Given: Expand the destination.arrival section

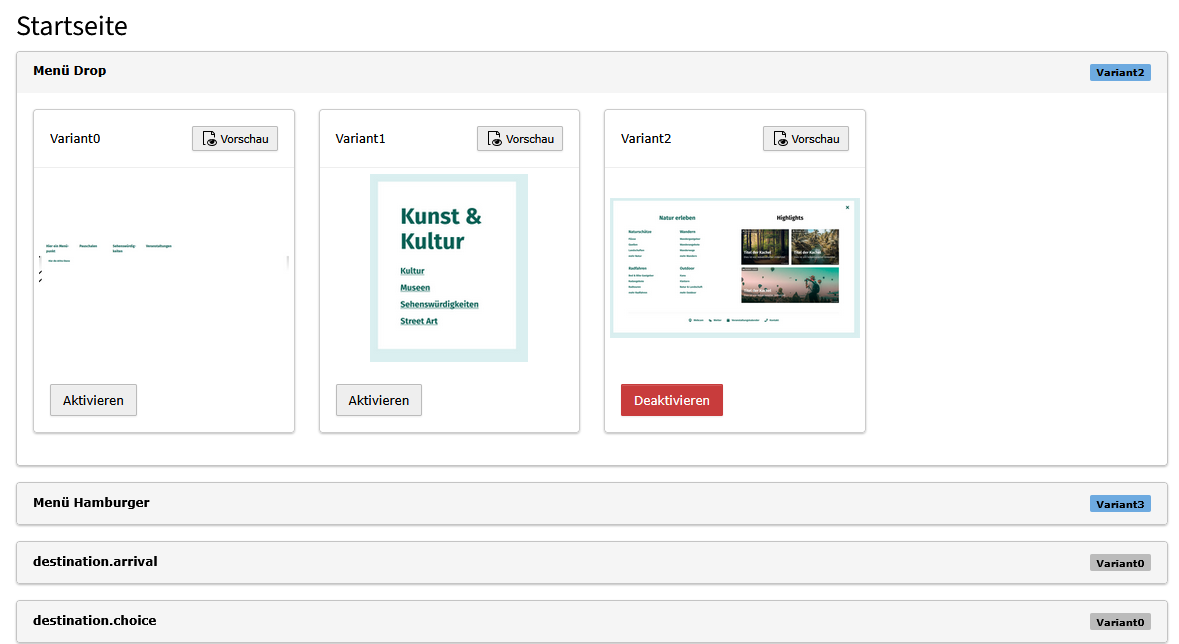Looking at the screenshot, I should pos(95,562).
